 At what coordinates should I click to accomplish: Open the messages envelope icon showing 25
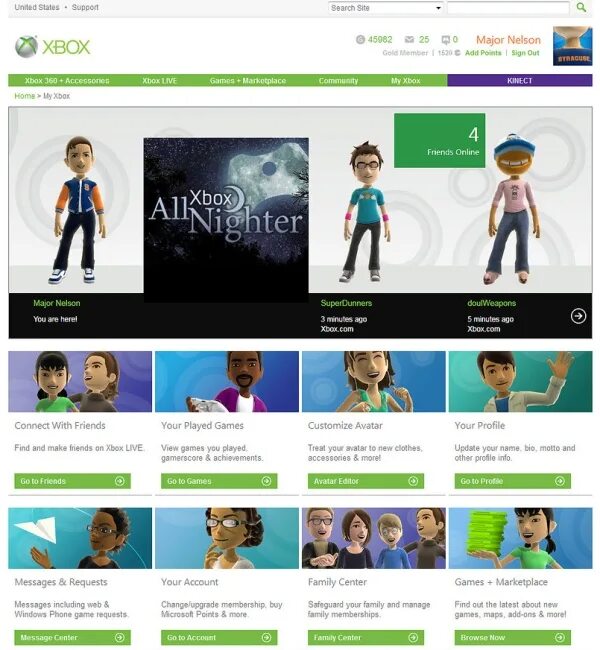click(x=409, y=39)
